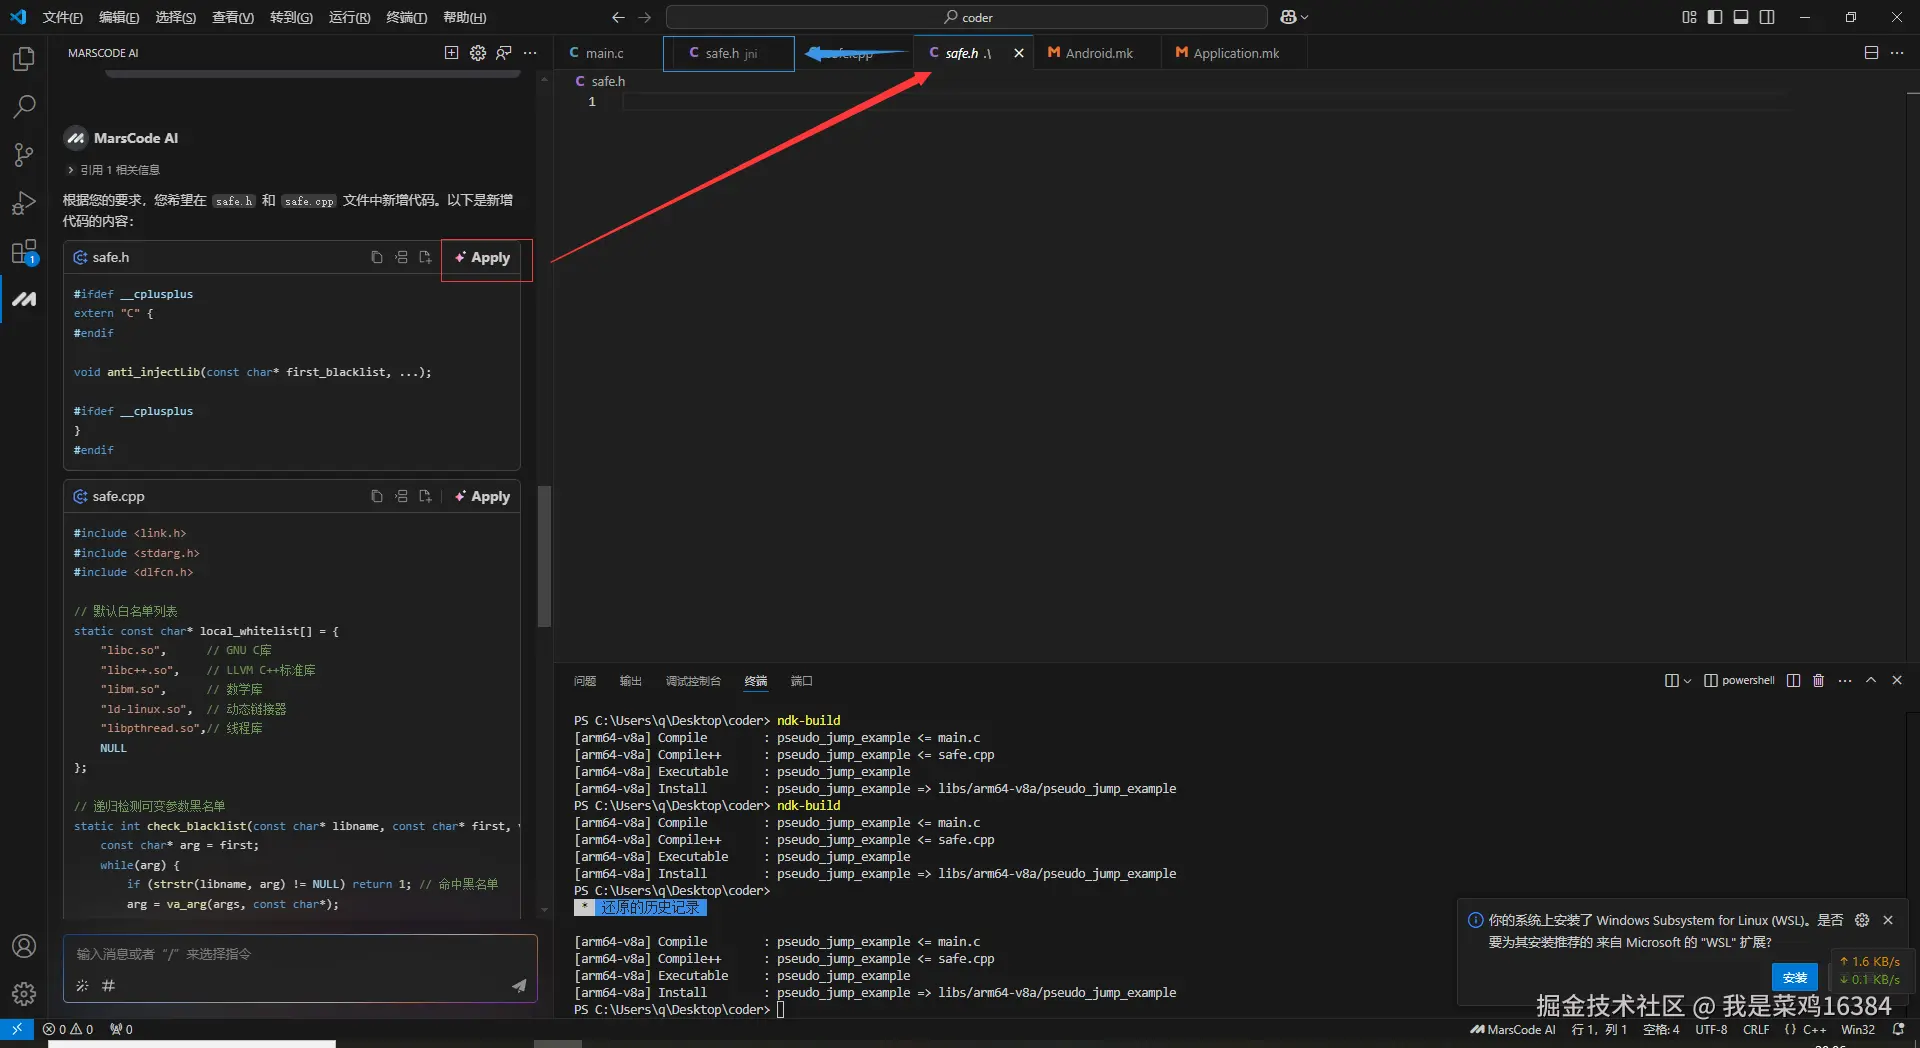Open terminal panel more actions
1920x1048 pixels.
point(1845,681)
